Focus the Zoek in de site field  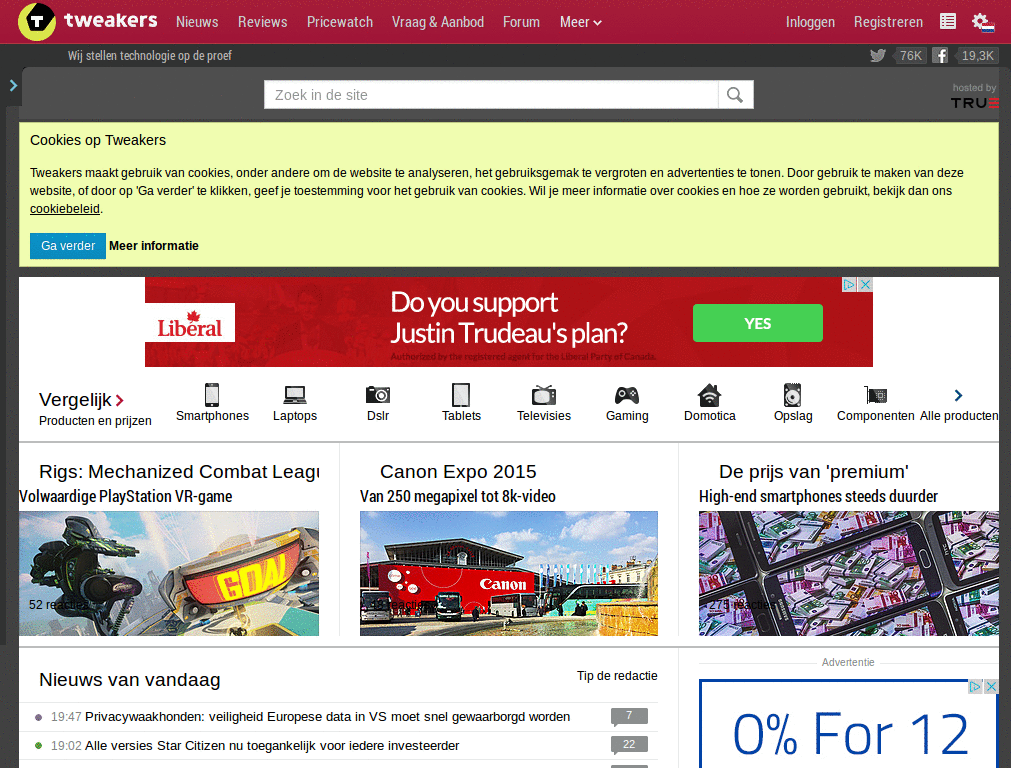click(491, 95)
